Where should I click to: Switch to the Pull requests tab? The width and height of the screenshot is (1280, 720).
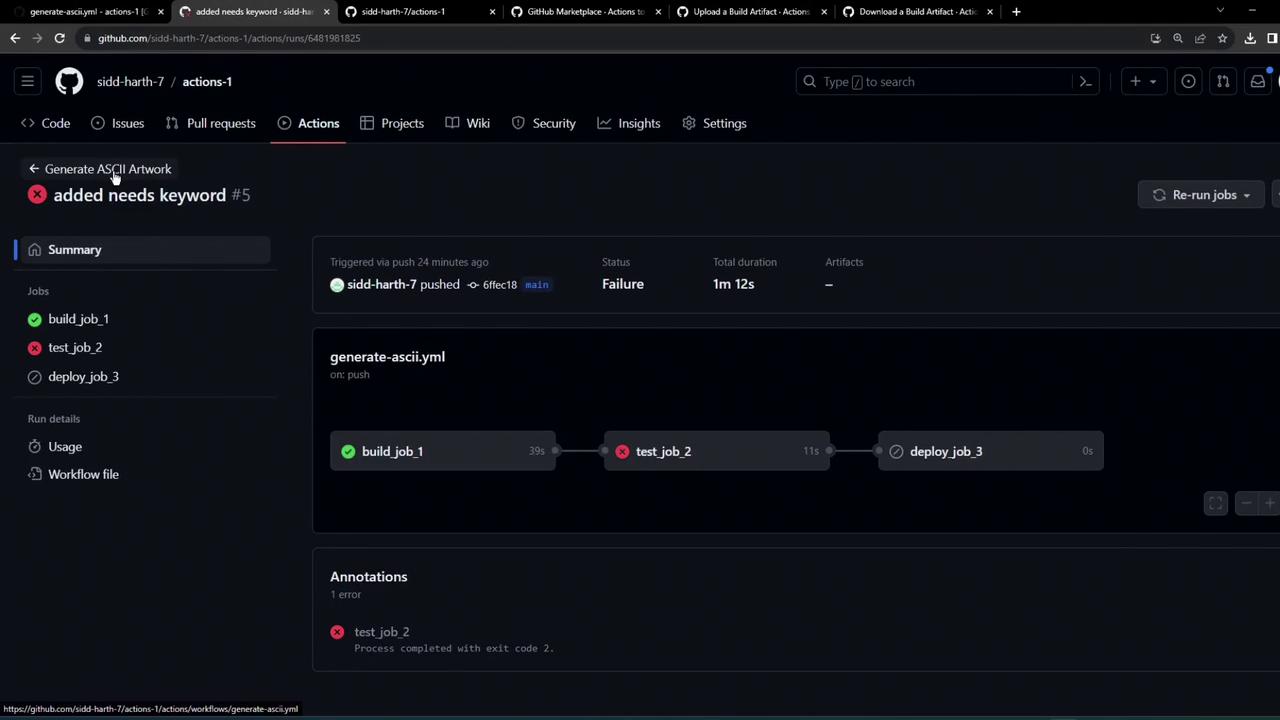click(x=210, y=123)
